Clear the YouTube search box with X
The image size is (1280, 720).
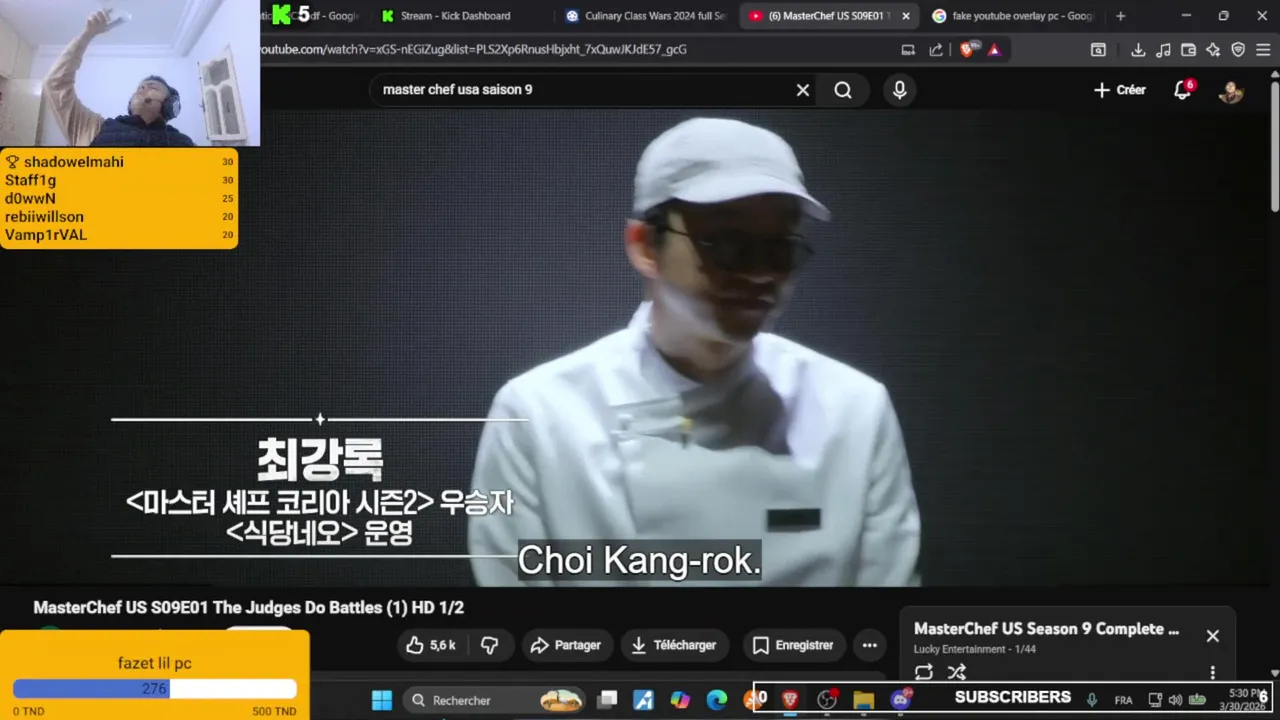tap(802, 90)
